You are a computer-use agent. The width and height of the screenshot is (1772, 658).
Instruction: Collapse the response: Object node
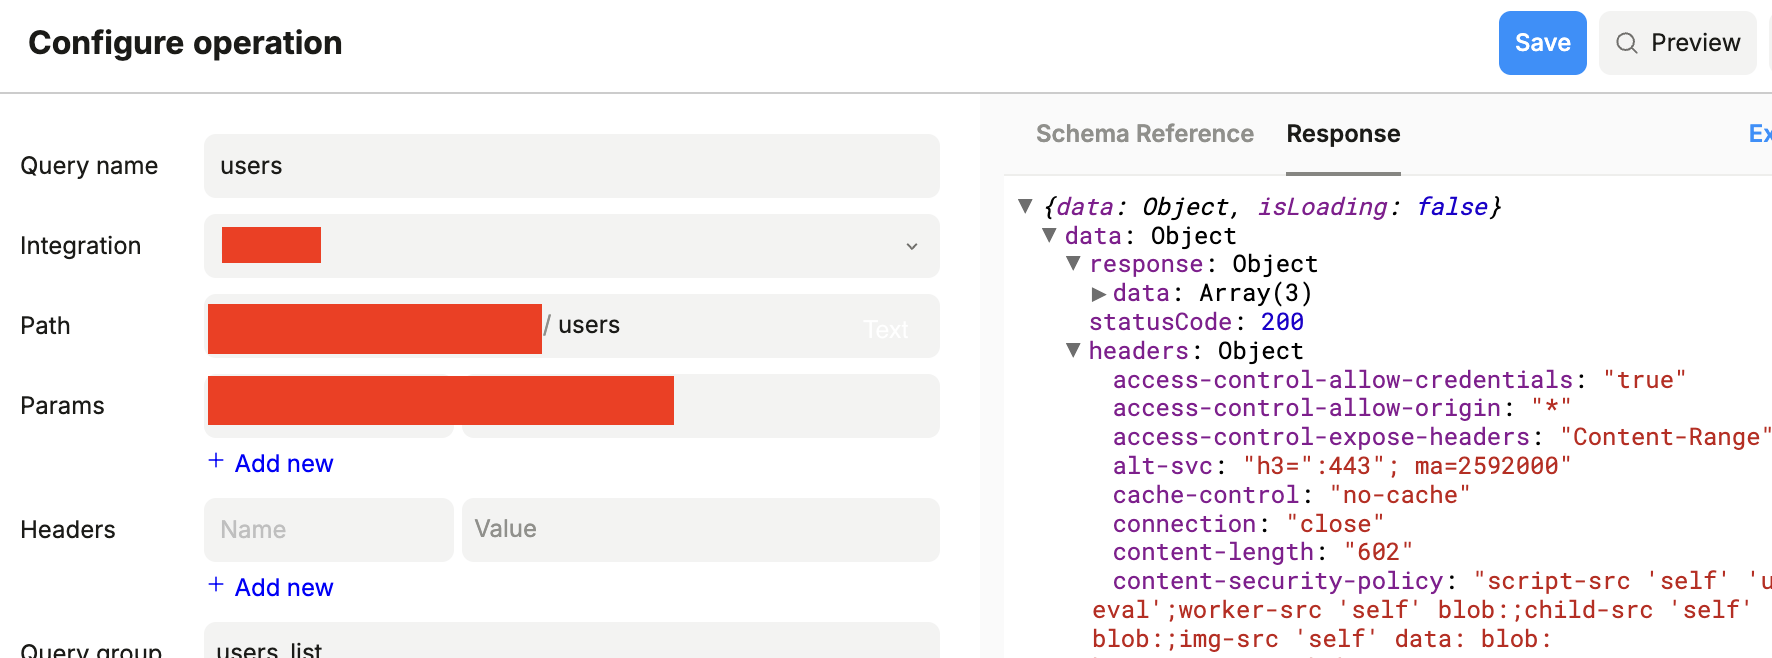(x=1073, y=263)
